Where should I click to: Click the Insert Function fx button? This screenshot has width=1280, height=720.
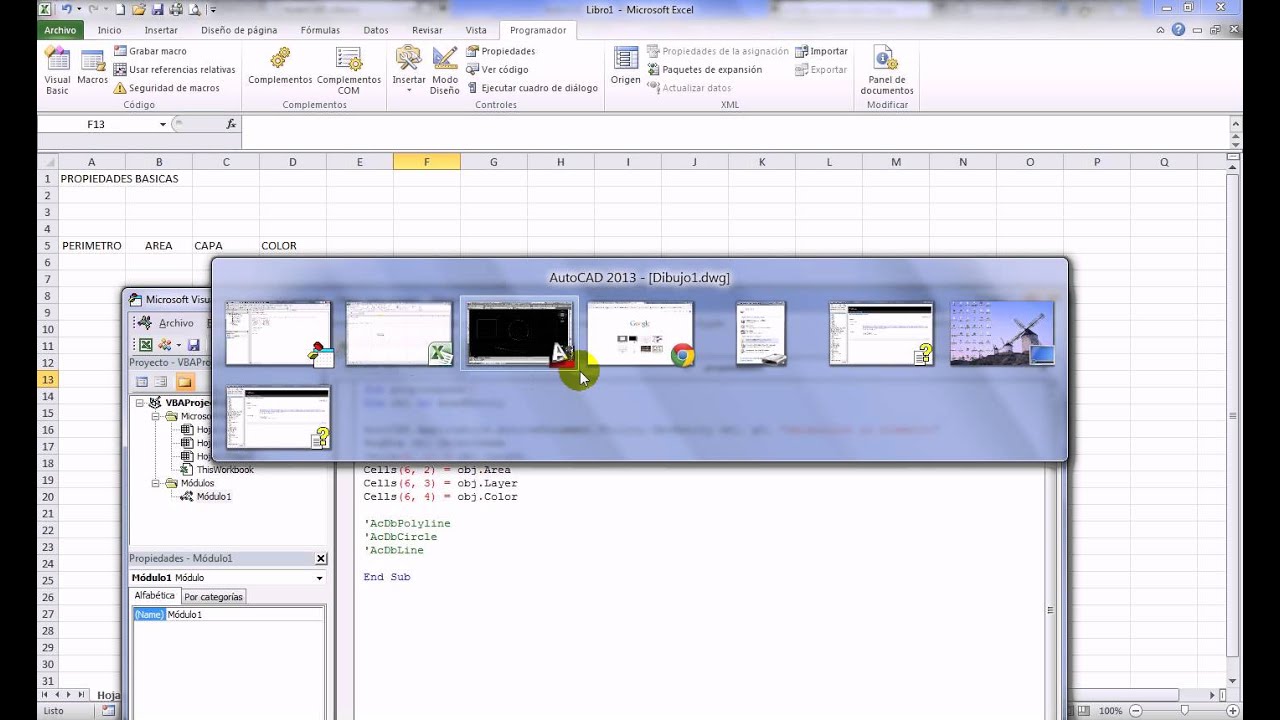(231, 124)
